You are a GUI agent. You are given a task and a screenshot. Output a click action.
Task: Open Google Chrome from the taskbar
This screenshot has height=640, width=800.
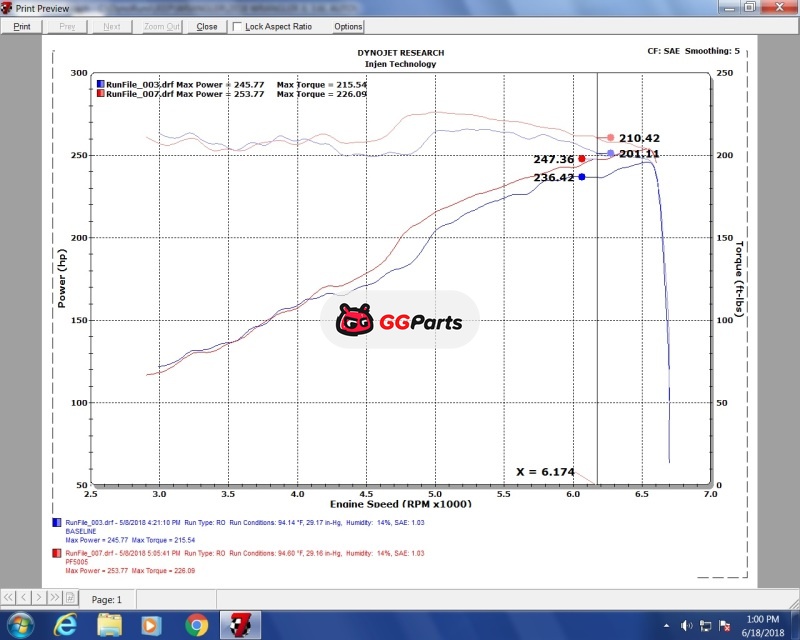pos(196,625)
